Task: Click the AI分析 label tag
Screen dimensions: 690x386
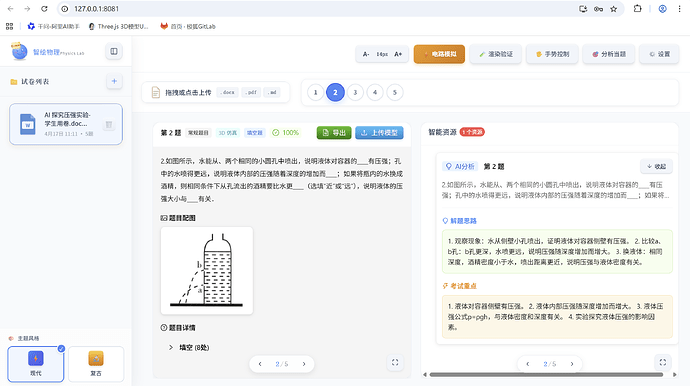Action: [x=460, y=166]
